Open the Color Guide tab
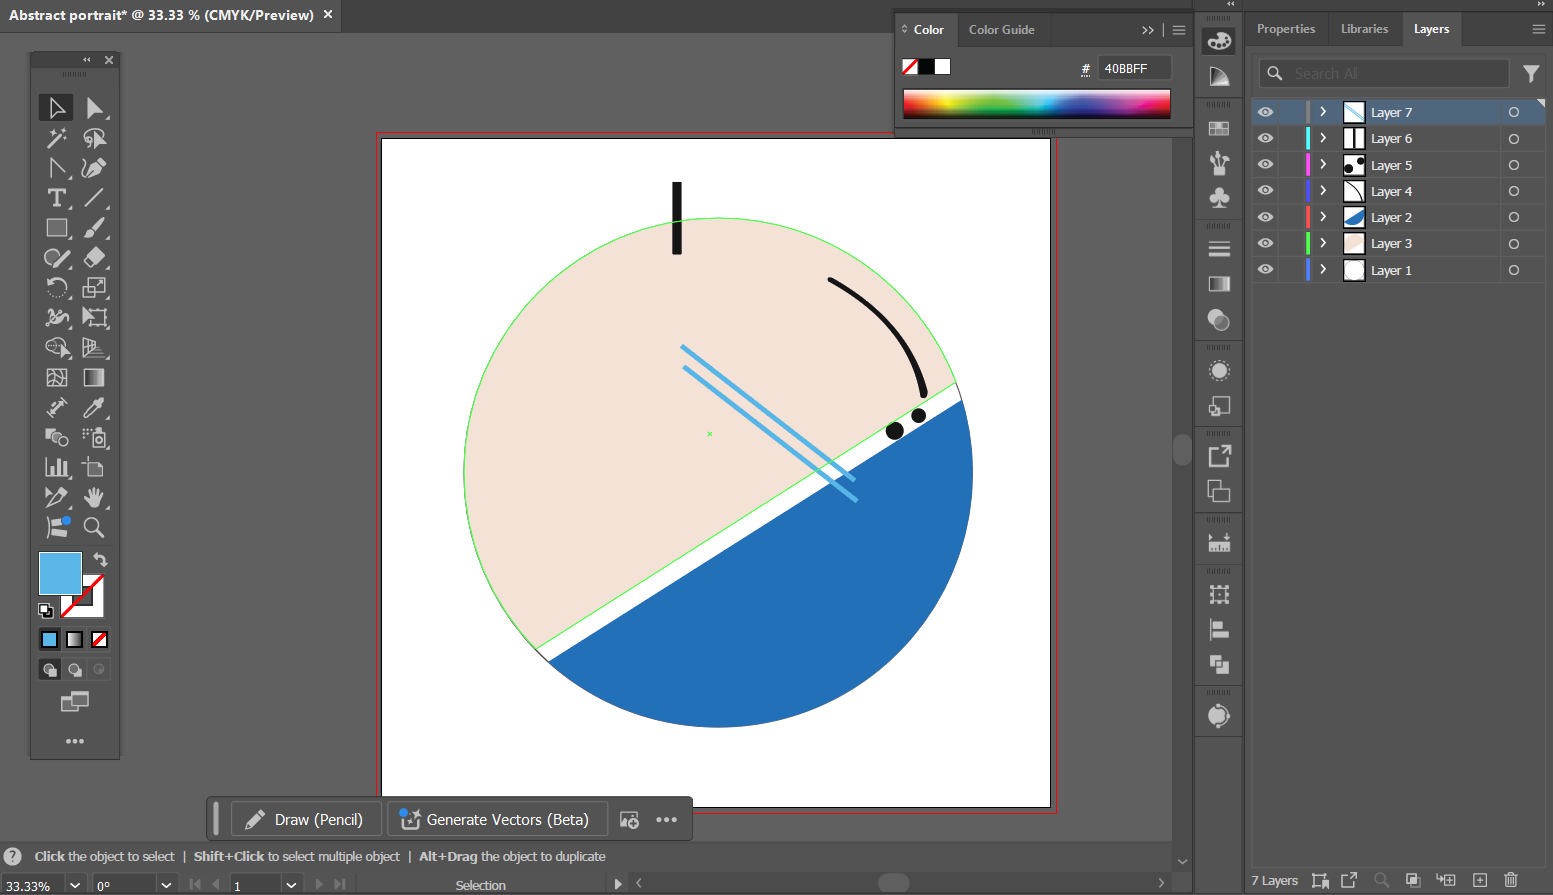Screen dimensions: 1553x895 (x=1001, y=30)
